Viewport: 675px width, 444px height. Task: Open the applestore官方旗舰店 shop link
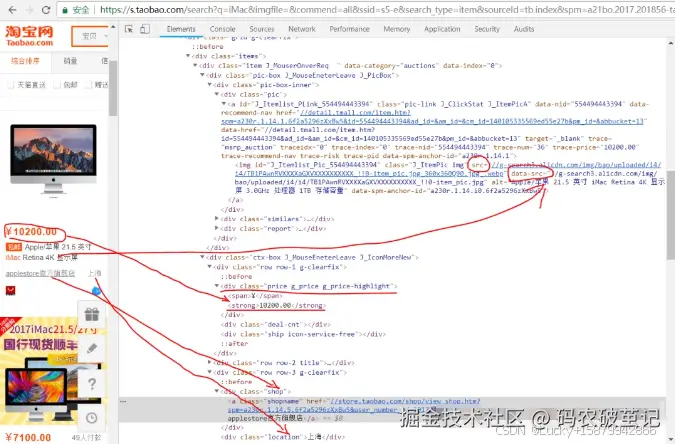[40, 273]
